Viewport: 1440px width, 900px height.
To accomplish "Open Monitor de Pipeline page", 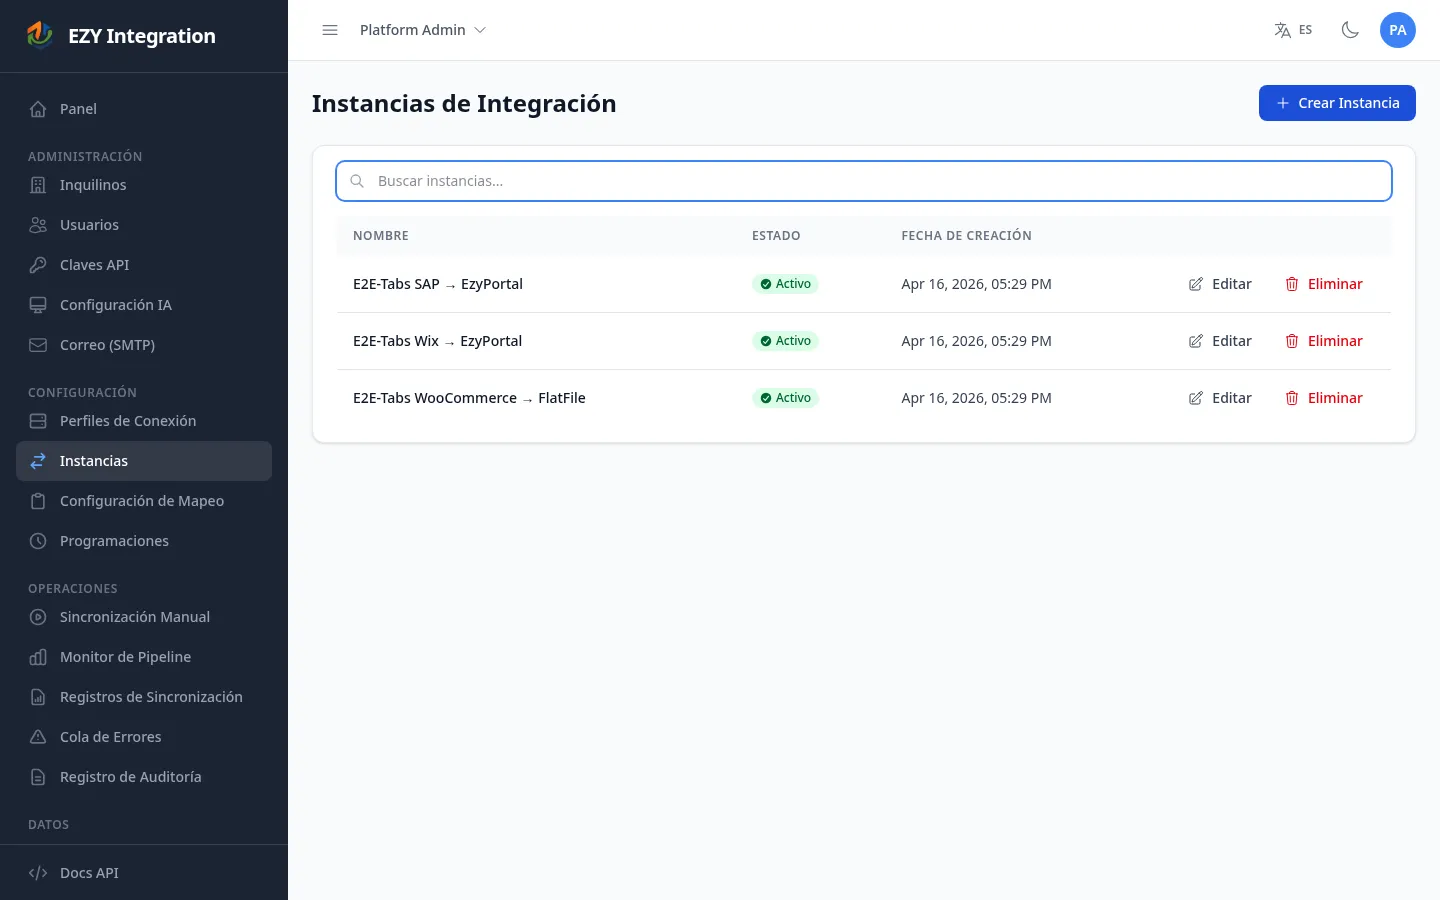I will 144,657.
